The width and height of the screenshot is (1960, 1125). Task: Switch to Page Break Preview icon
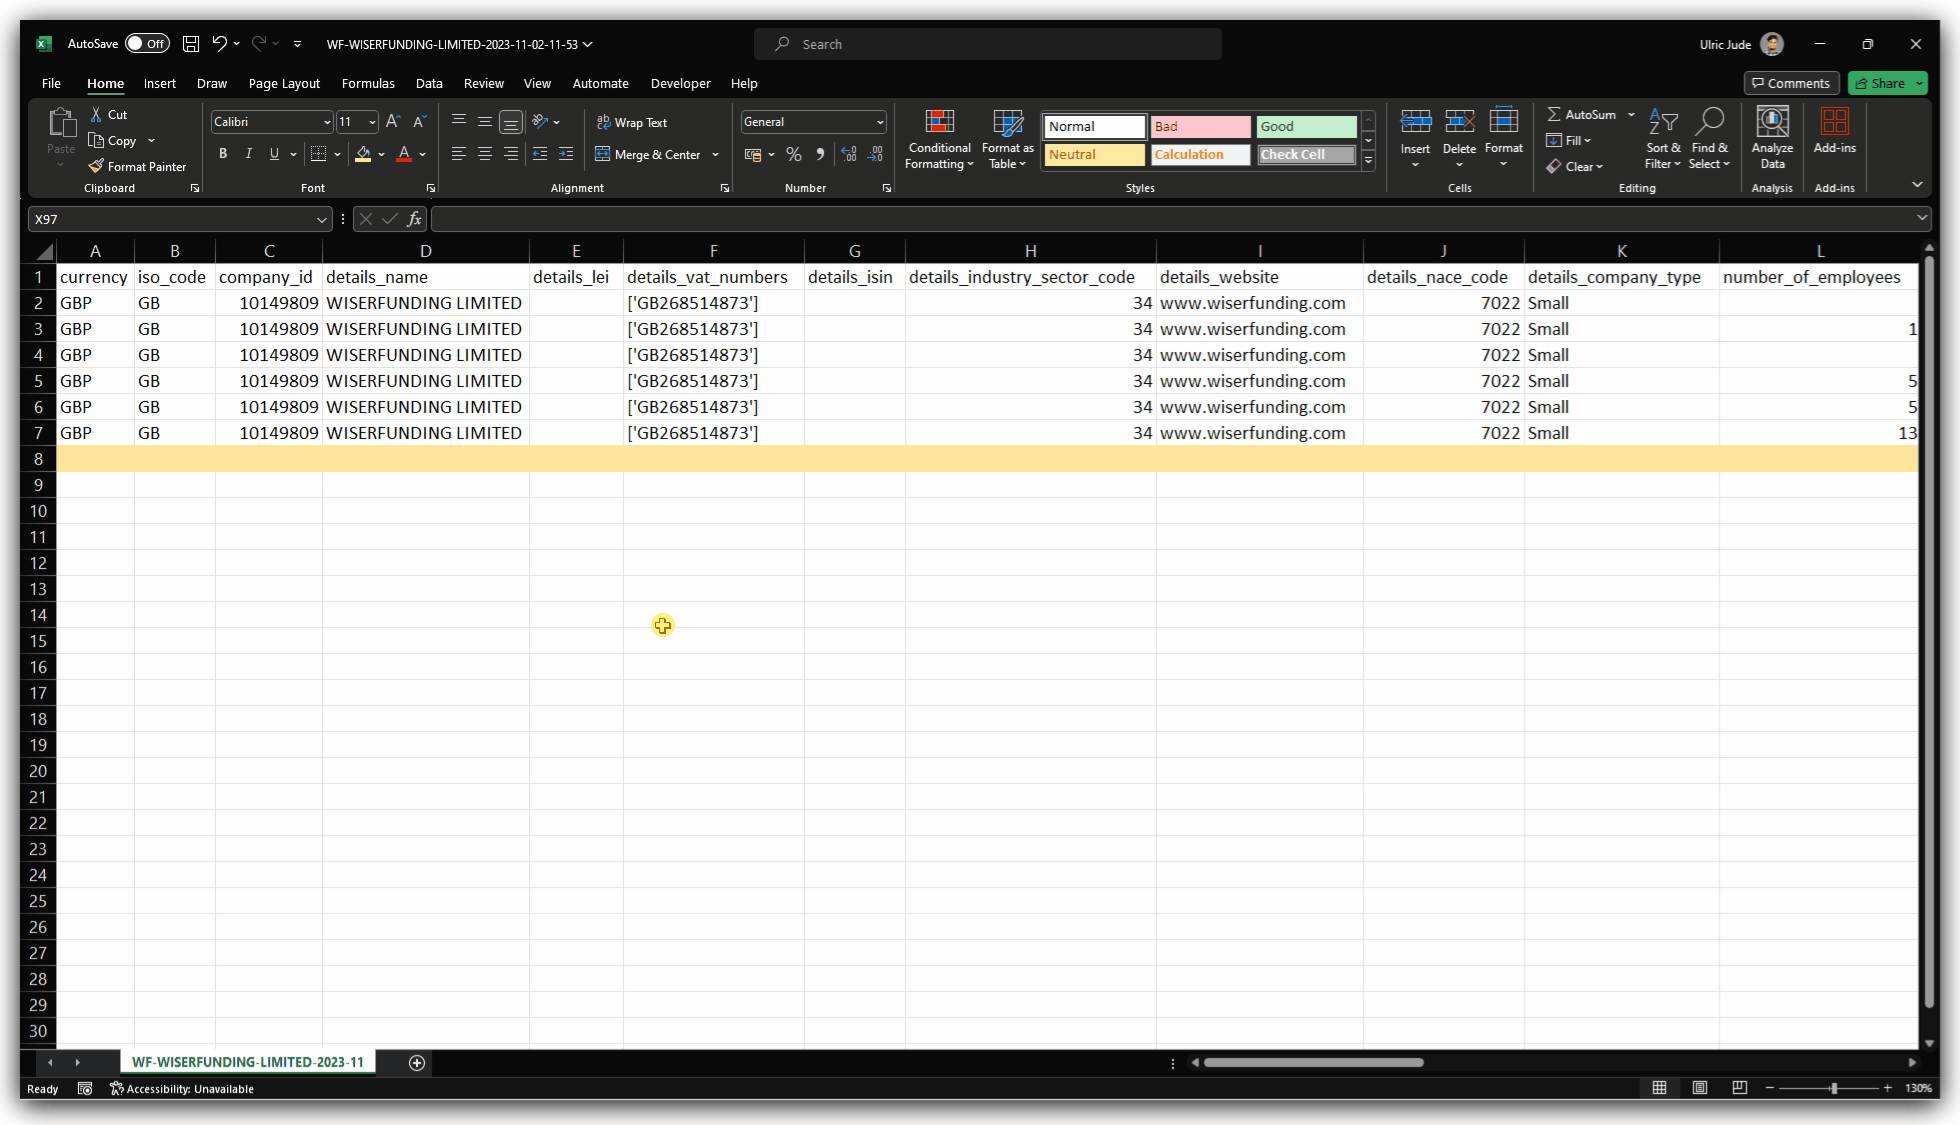[1740, 1088]
